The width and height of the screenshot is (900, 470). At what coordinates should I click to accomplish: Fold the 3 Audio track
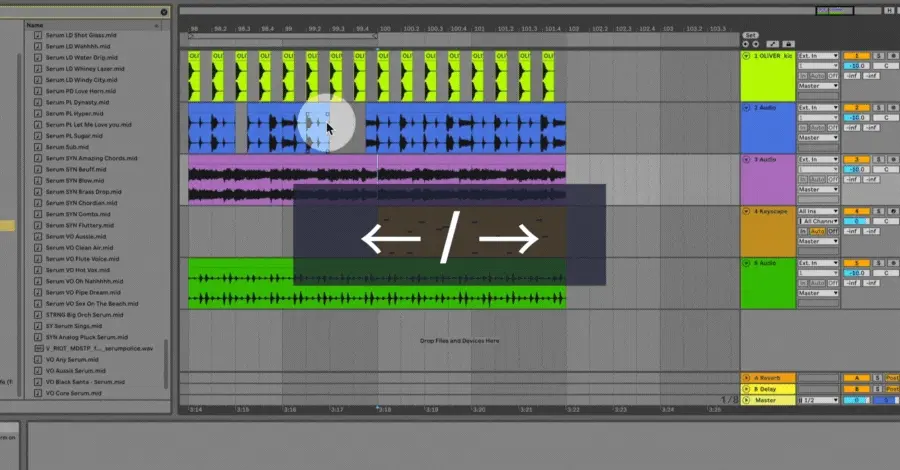coord(746,160)
